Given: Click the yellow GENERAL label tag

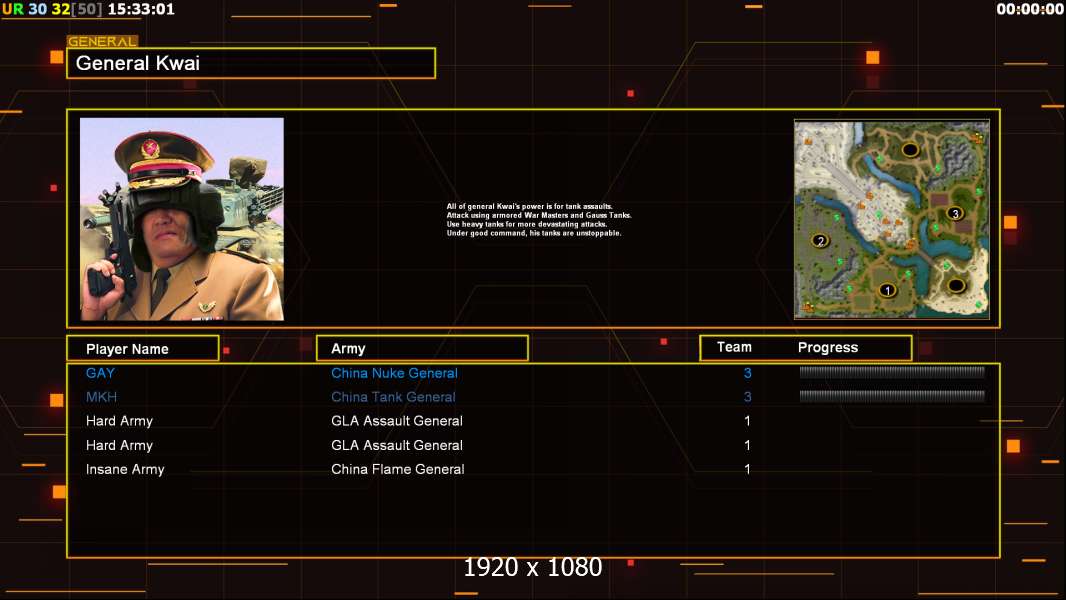Looking at the screenshot, I should click(103, 41).
